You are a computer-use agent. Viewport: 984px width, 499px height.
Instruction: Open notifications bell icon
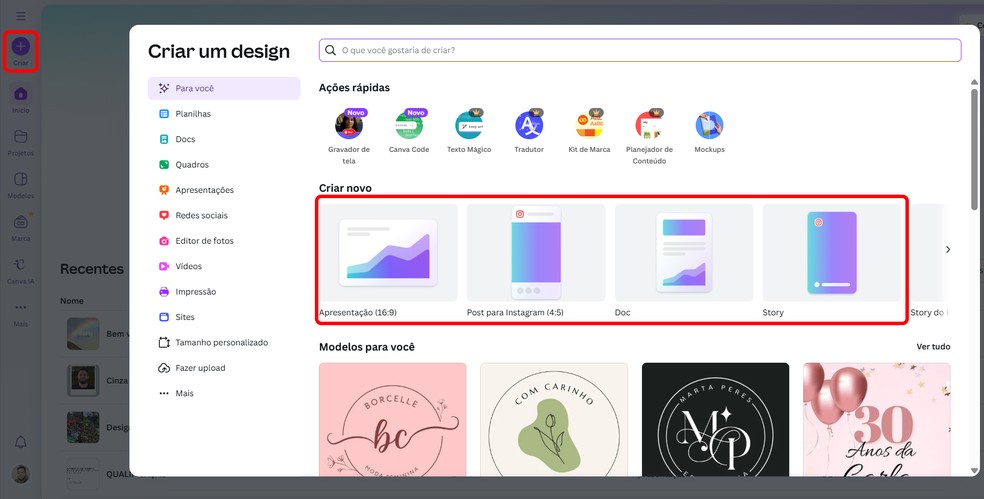tap(21, 442)
